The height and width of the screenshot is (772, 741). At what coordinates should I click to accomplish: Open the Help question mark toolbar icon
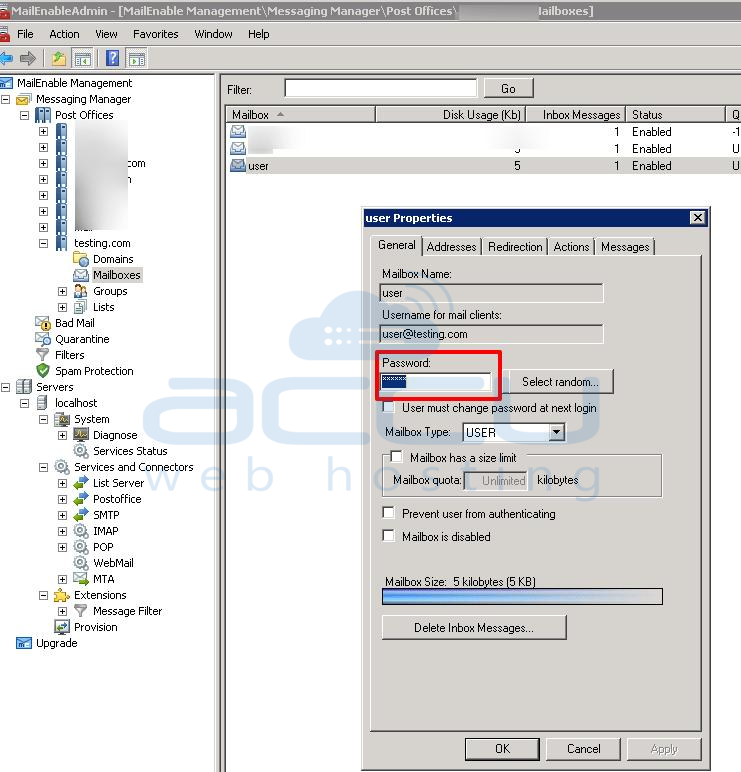[x=112, y=59]
